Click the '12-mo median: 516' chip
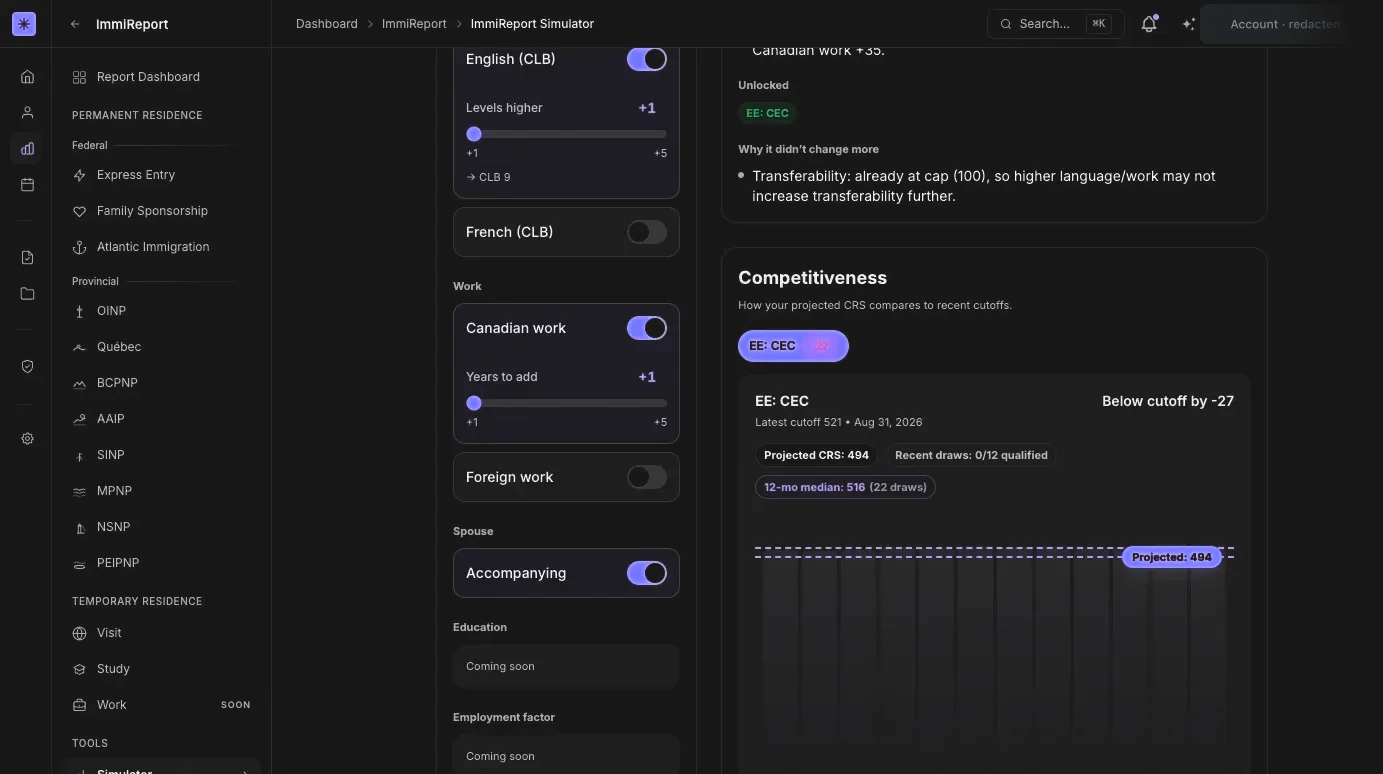The width and height of the screenshot is (1383, 774). click(845, 487)
